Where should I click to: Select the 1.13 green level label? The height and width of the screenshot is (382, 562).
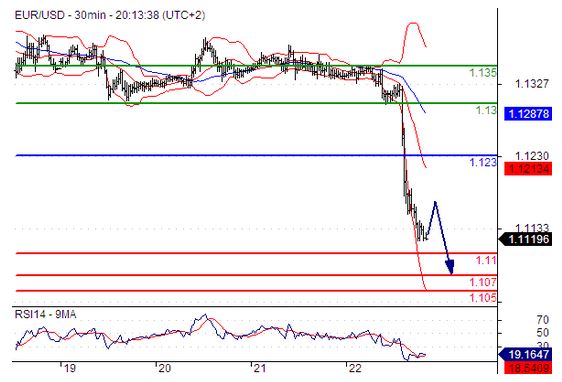pyautogui.click(x=486, y=110)
